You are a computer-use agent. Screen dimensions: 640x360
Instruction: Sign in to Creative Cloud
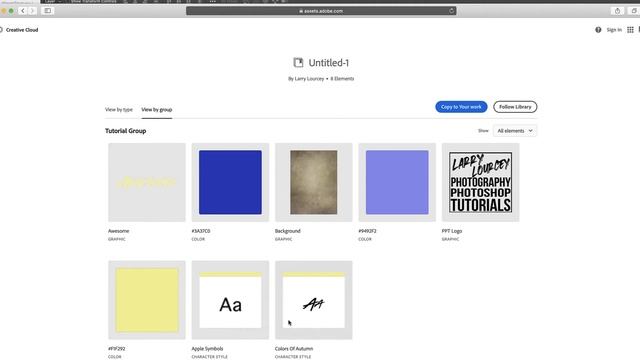[x=614, y=30]
